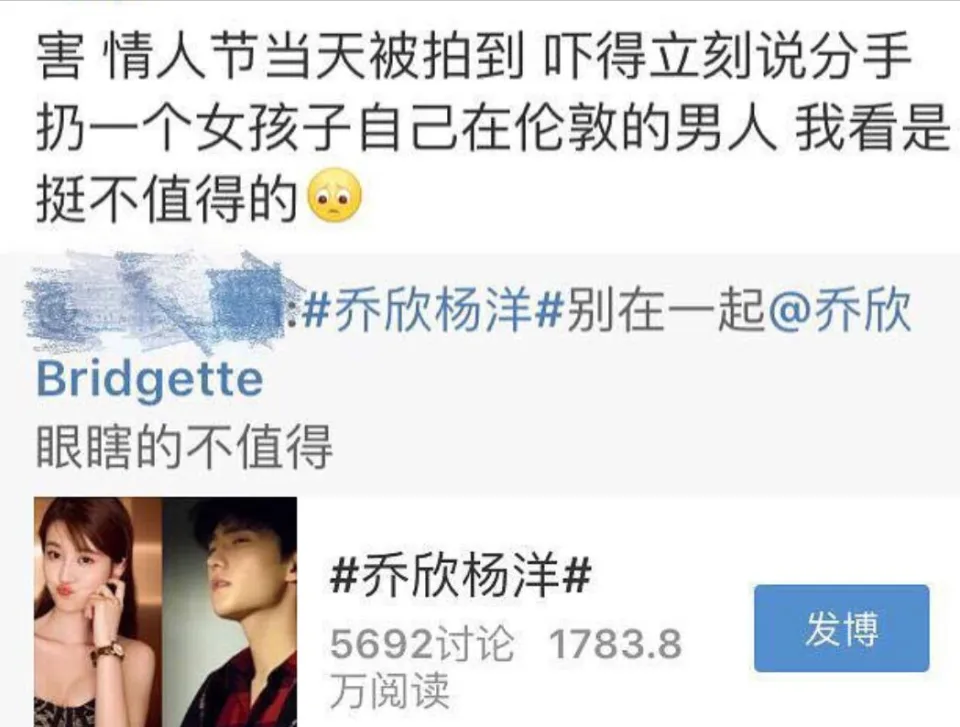This screenshot has height=727, width=960.
Task: Tap the 别在一起 text in repost
Action: click(x=664, y=308)
